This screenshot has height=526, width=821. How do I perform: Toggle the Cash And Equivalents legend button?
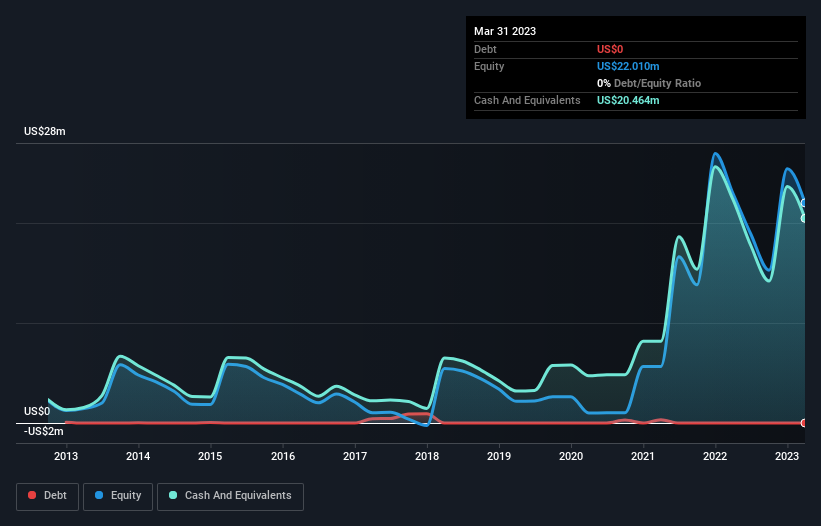click(230, 496)
